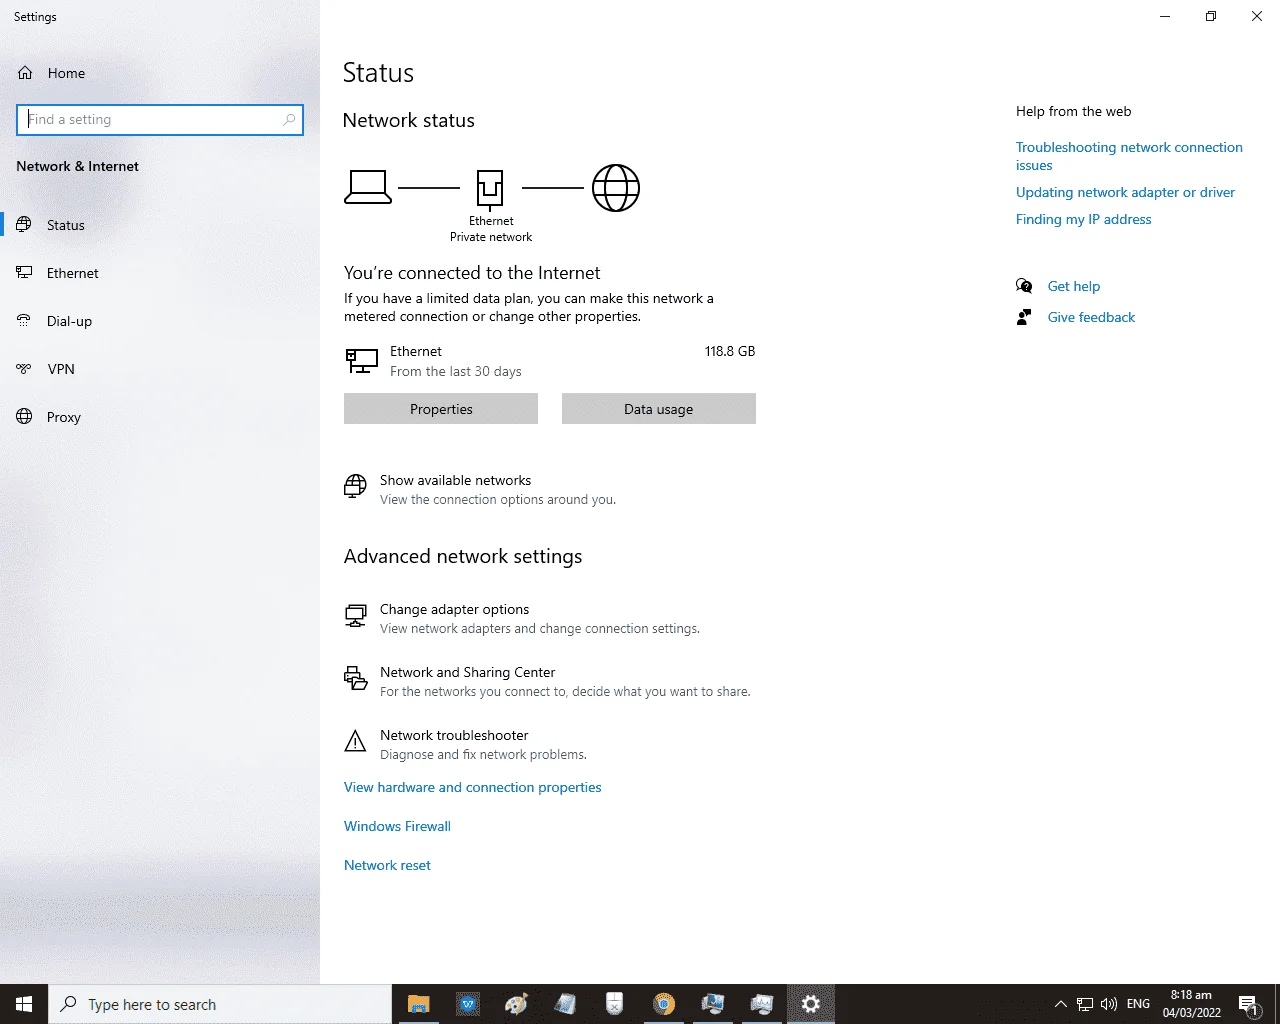Show hidden icons in the system tray
The height and width of the screenshot is (1024, 1280).
[1061, 1004]
